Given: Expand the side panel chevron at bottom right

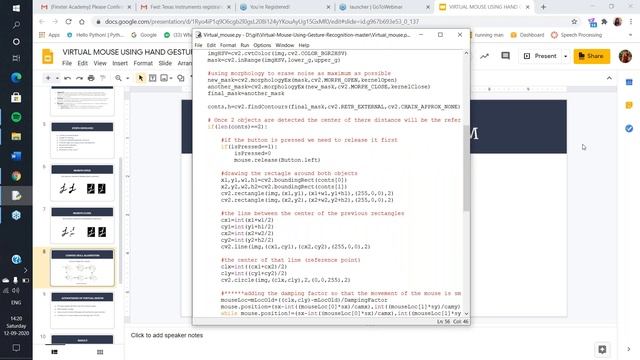Looking at the screenshot, I should [x=629, y=349].
